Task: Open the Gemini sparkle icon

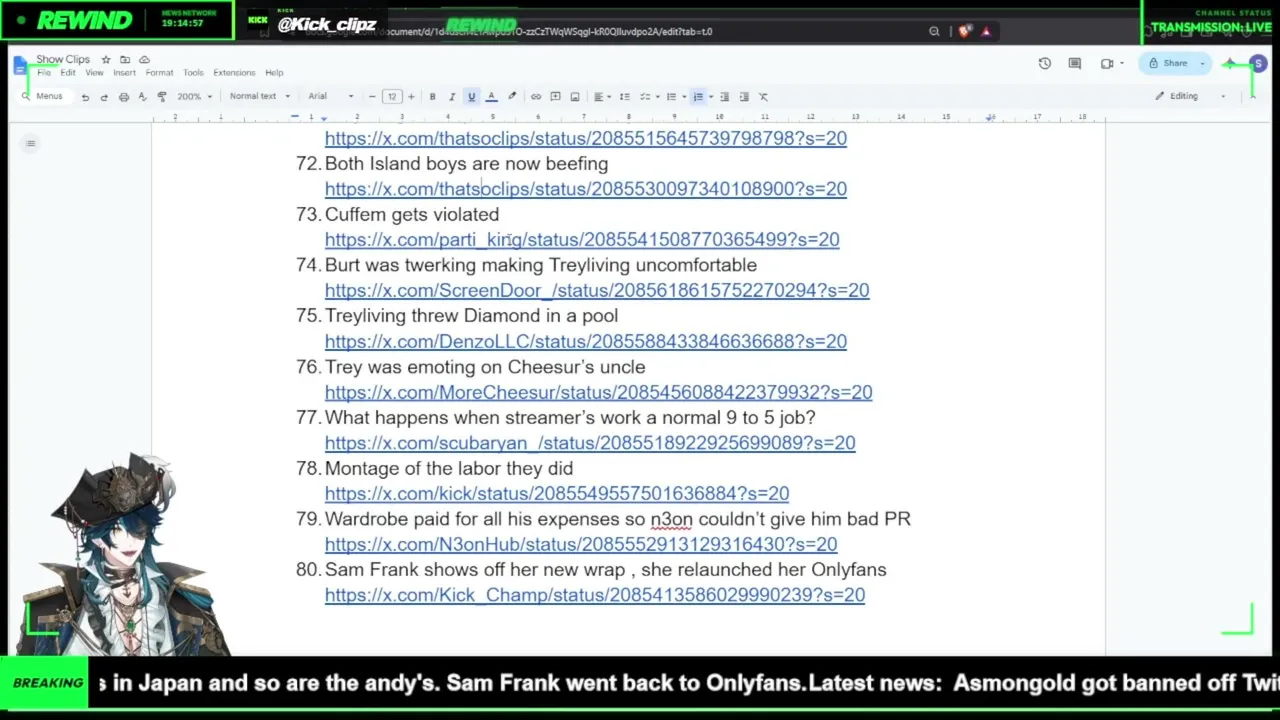Action: 1230,64
